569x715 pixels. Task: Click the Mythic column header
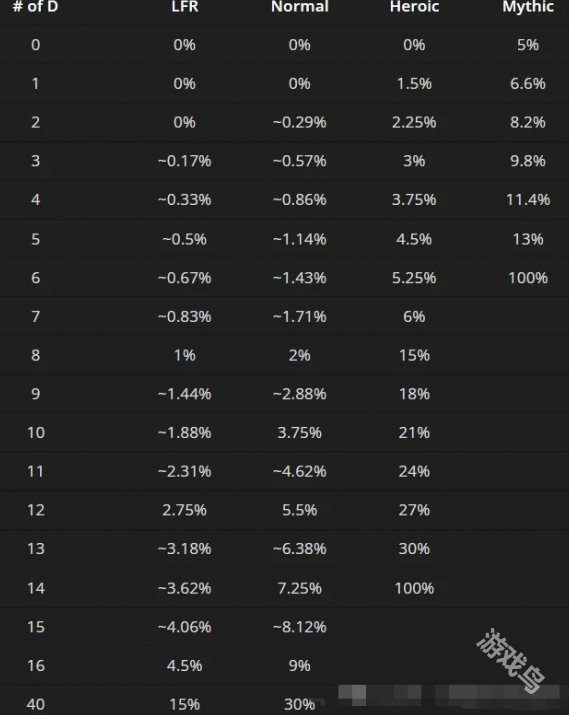click(528, 6)
